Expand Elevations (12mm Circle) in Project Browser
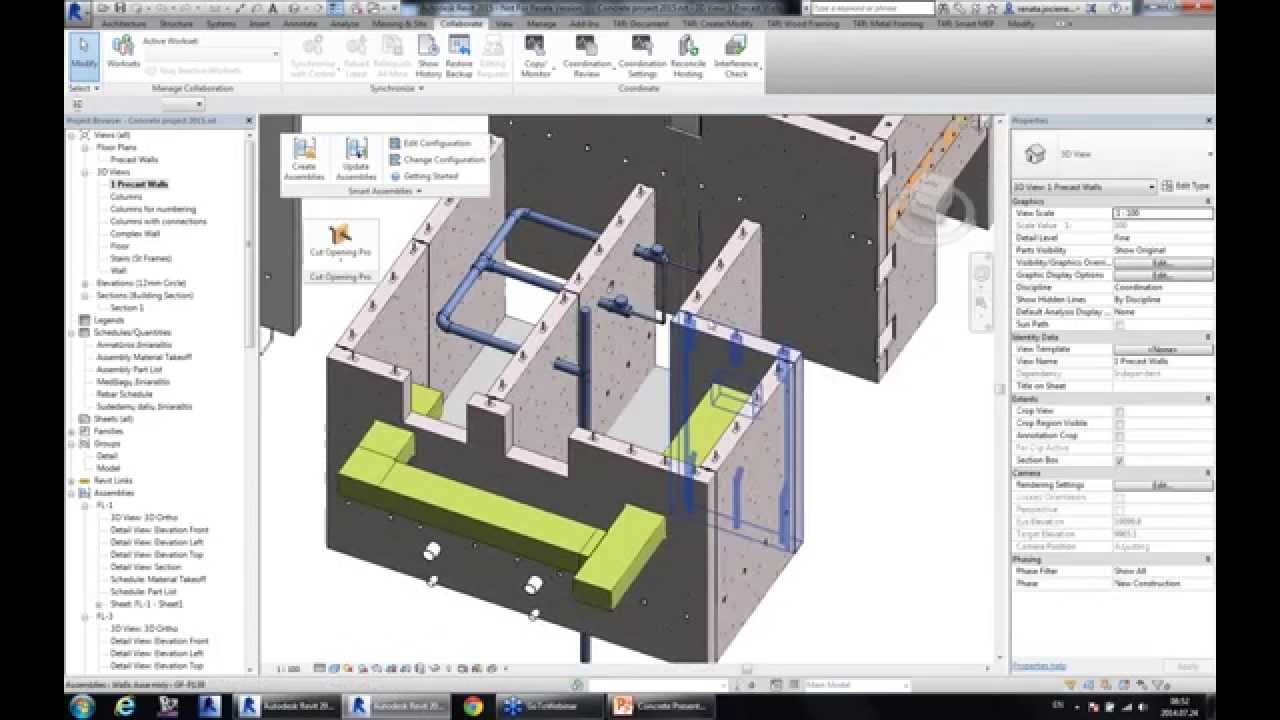The height and width of the screenshot is (720, 1280). [x=87, y=282]
